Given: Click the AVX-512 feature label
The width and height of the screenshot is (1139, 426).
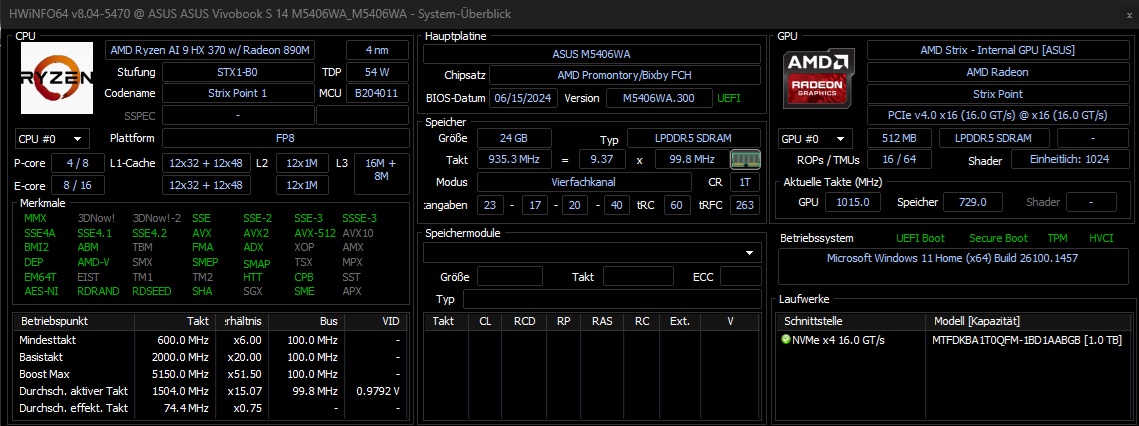Looking at the screenshot, I should tap(315, 233).
